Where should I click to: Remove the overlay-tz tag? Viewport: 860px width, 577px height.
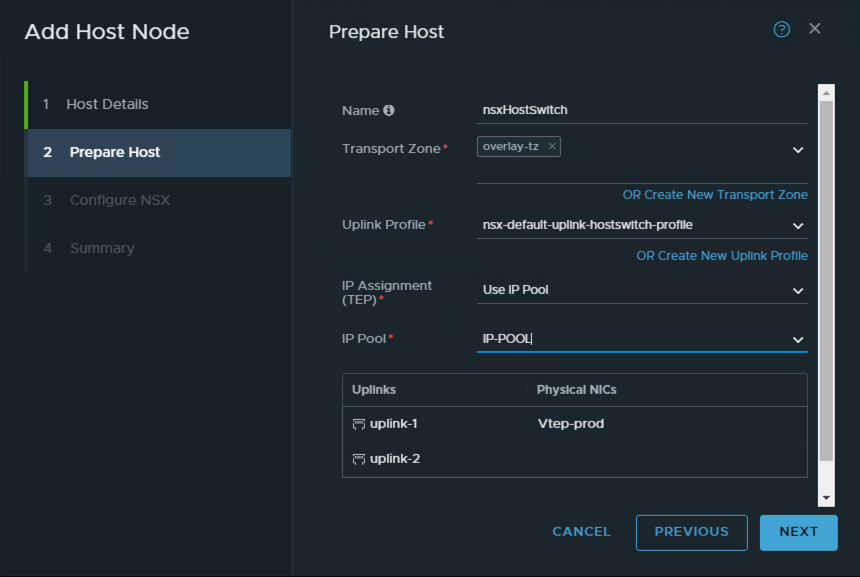pyautogui.click(x=552, y=146)
